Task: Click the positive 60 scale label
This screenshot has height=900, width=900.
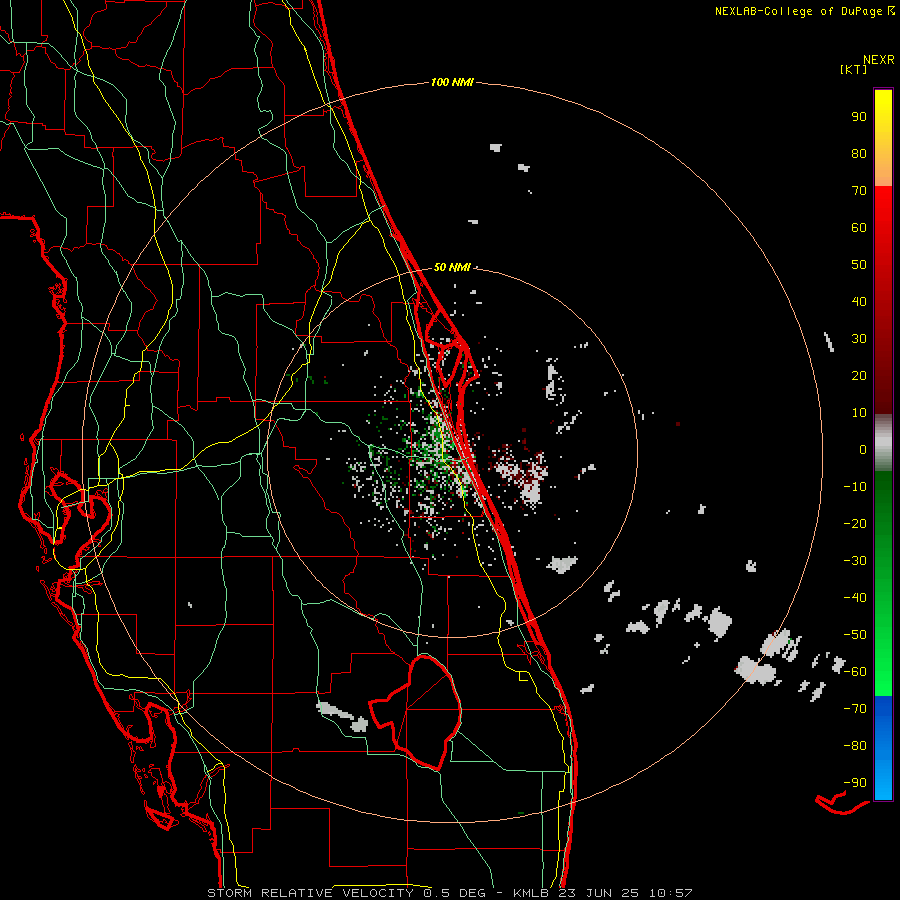Action: point(859,227)
